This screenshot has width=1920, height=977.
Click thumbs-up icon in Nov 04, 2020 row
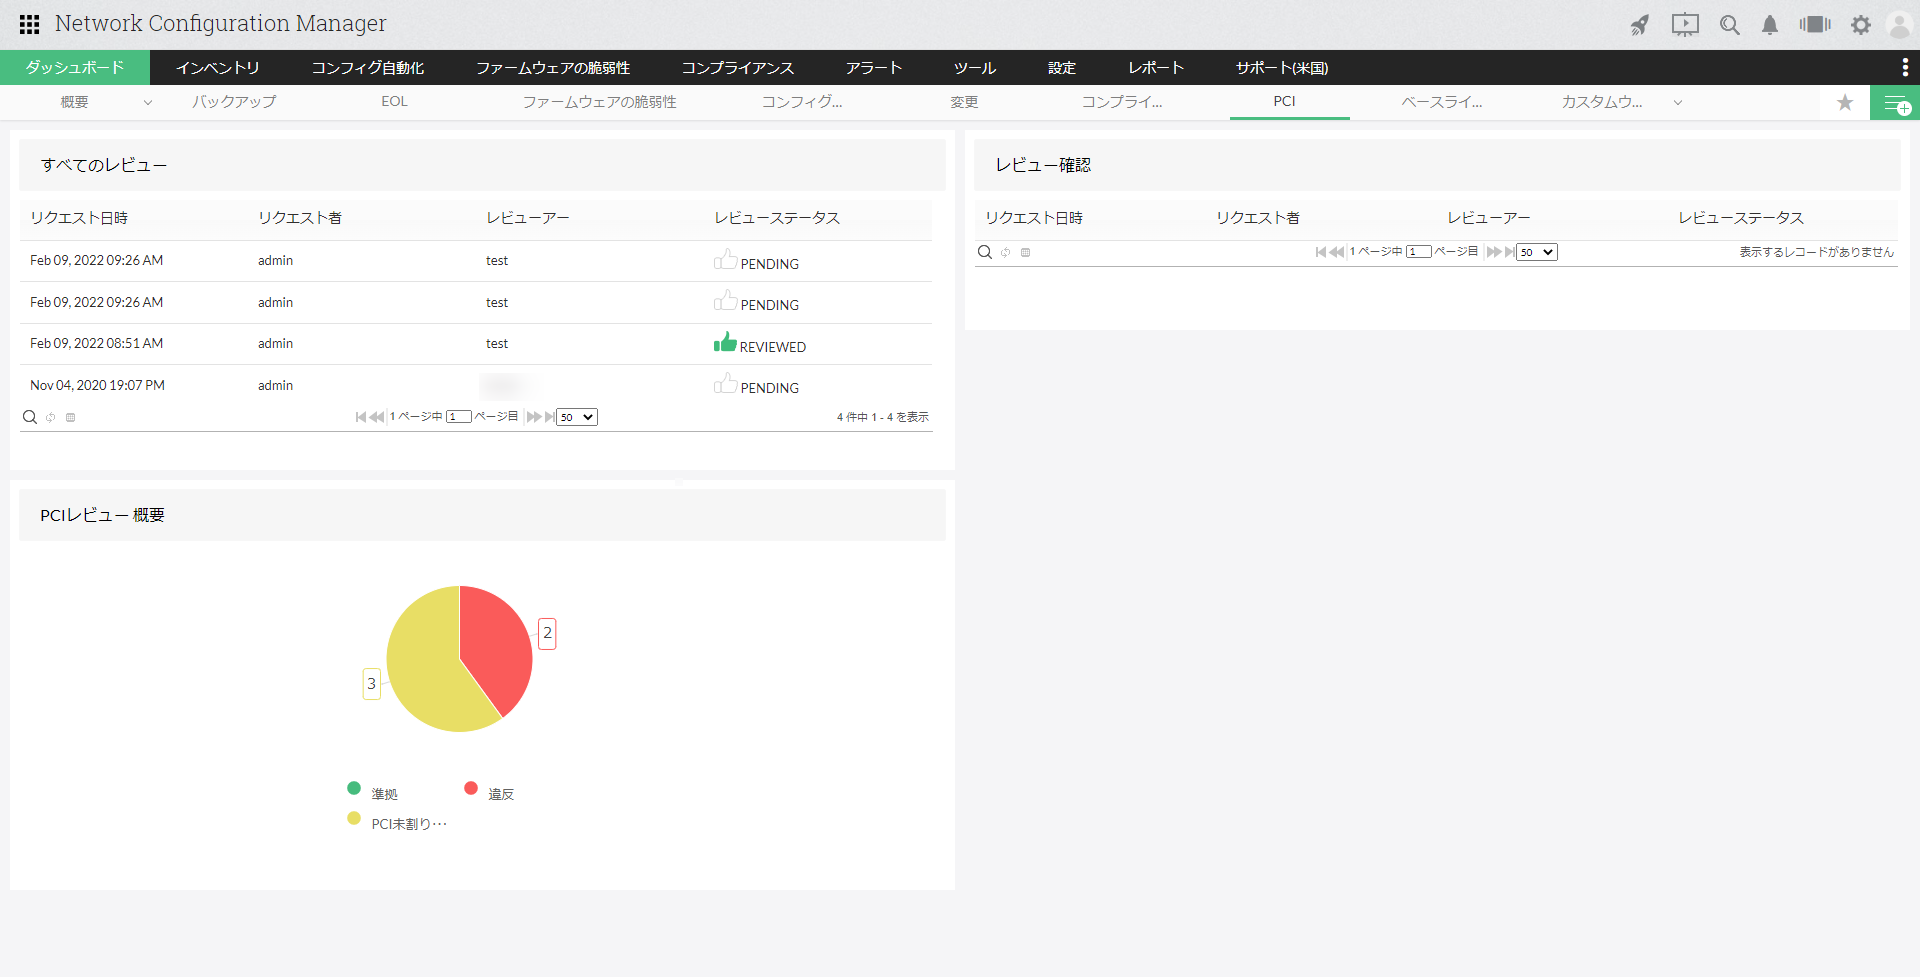(725, 384)
